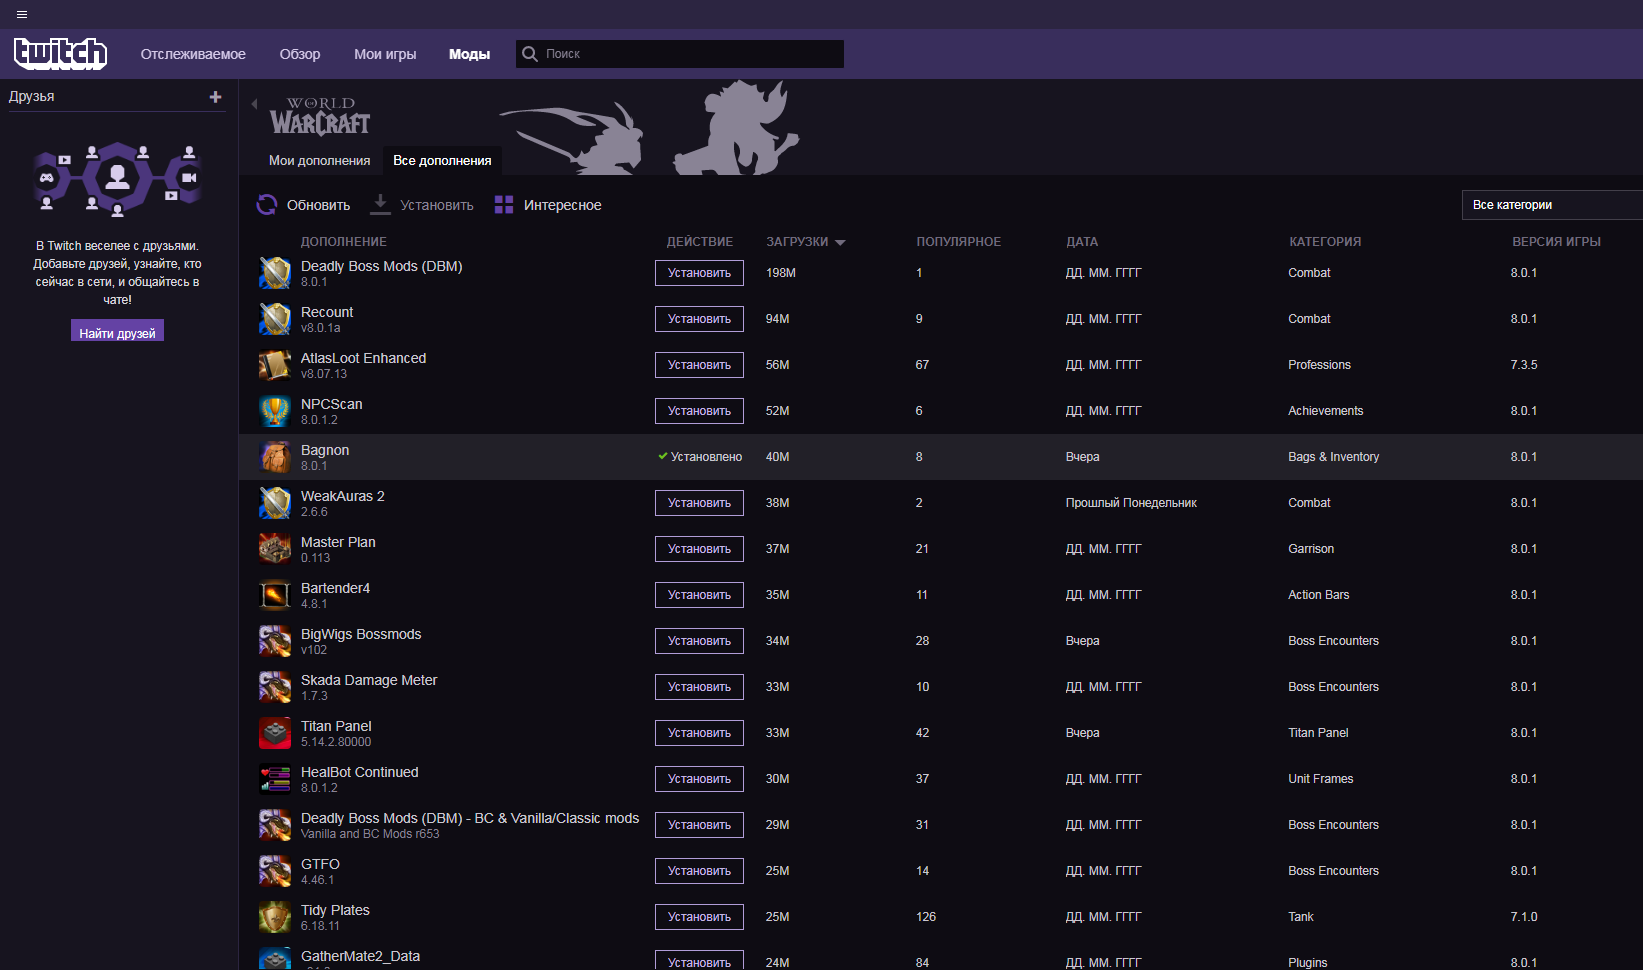The width and height of the screenshot is (1643, 970).
Task: Click the AtlasLoot Enhanced addon icon
Action: (275, 365)
